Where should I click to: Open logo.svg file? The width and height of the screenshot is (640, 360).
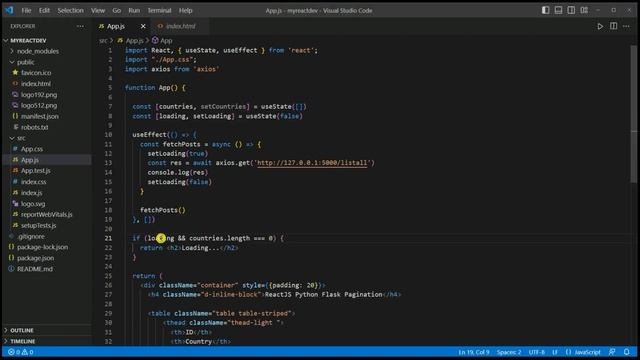click(33, 204)
